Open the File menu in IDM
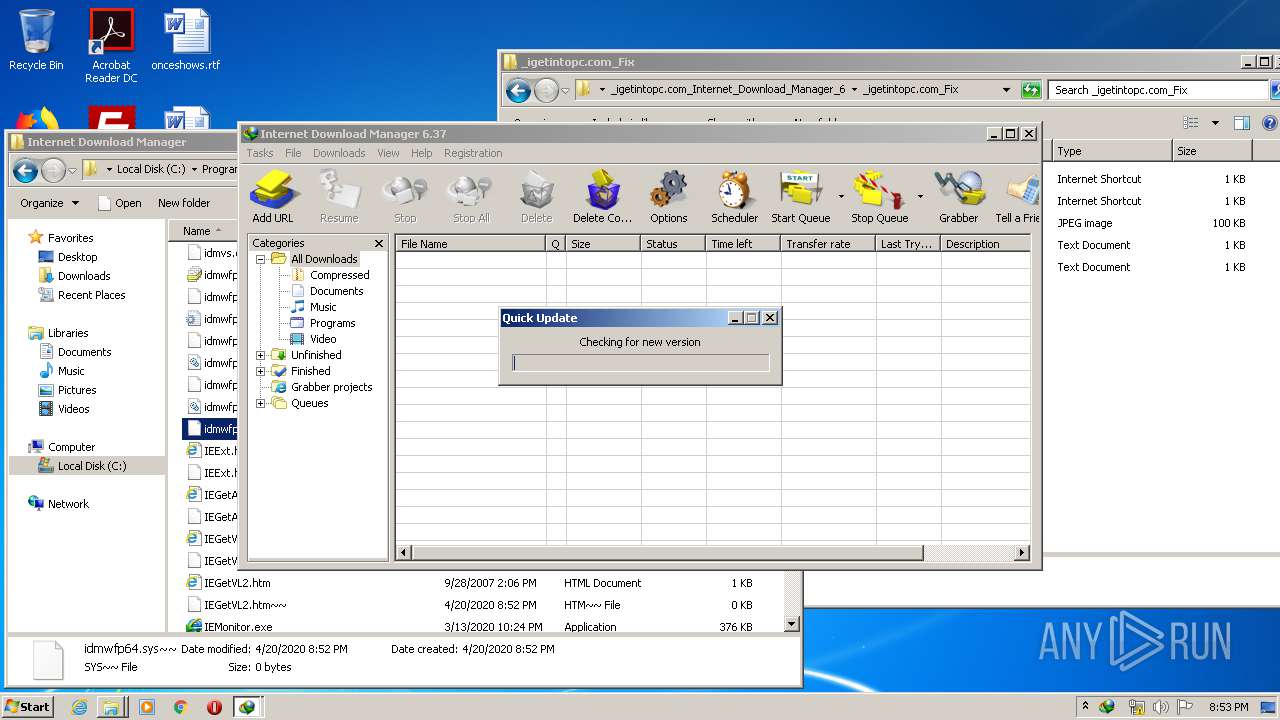The height and width of the screenshot is (720, 1280). [x=293, y=153]
